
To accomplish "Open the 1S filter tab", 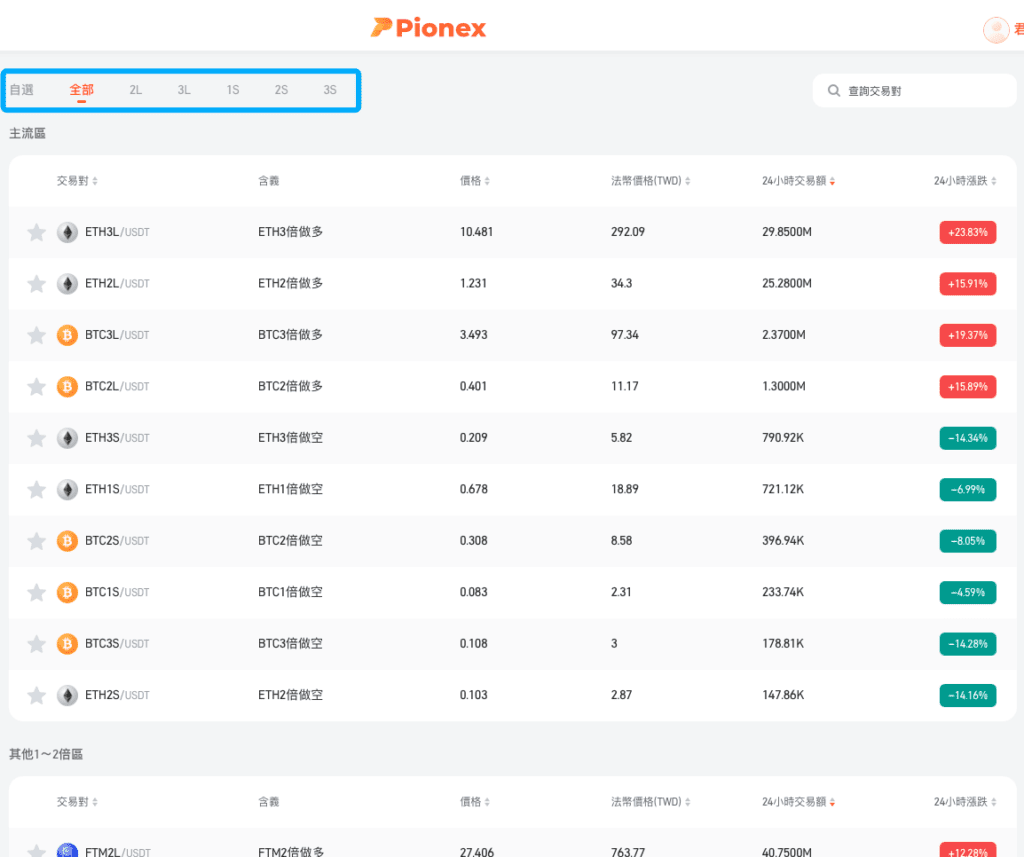I will tap(232, 90).
